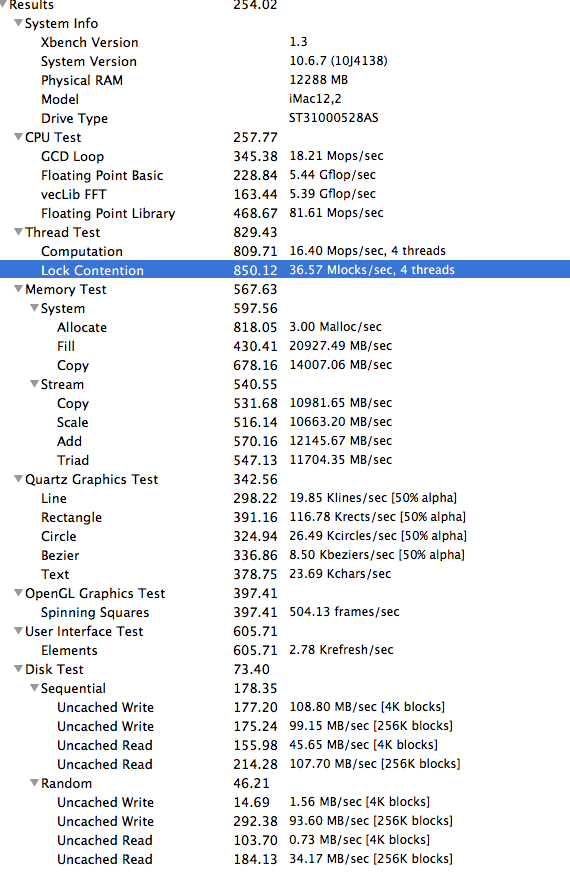This screenshot has width=570, height=878.
Task: Collapse the Memory Test disclosure triangle
Action: pyautogui.click(x=18, y=289)
